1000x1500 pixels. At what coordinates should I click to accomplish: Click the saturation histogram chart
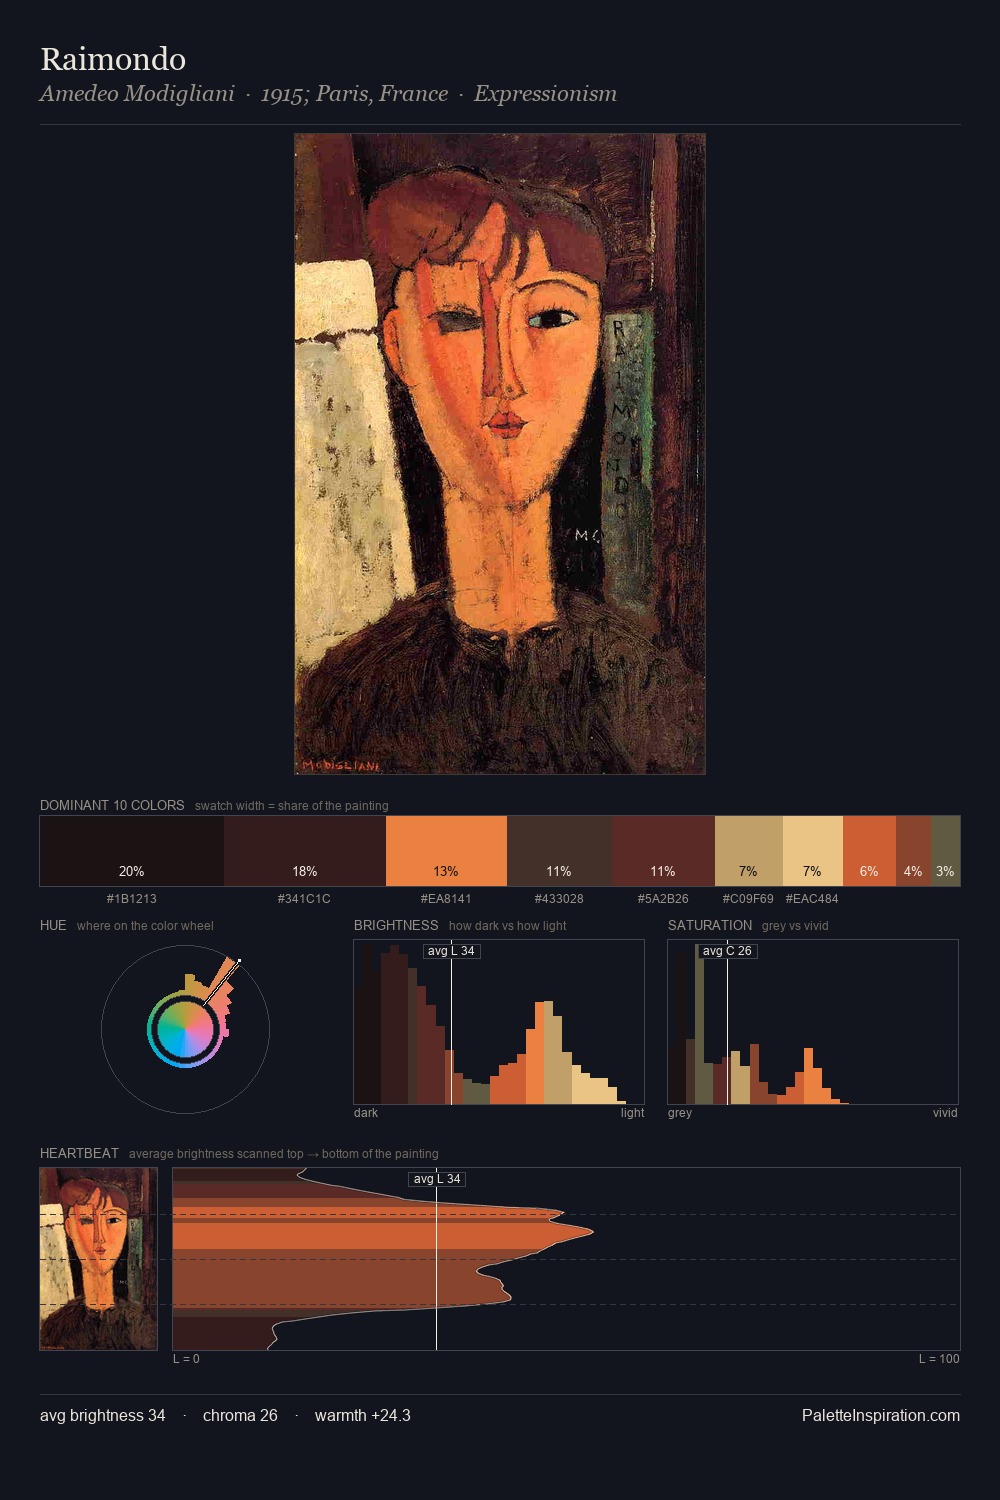point(813,1022)
